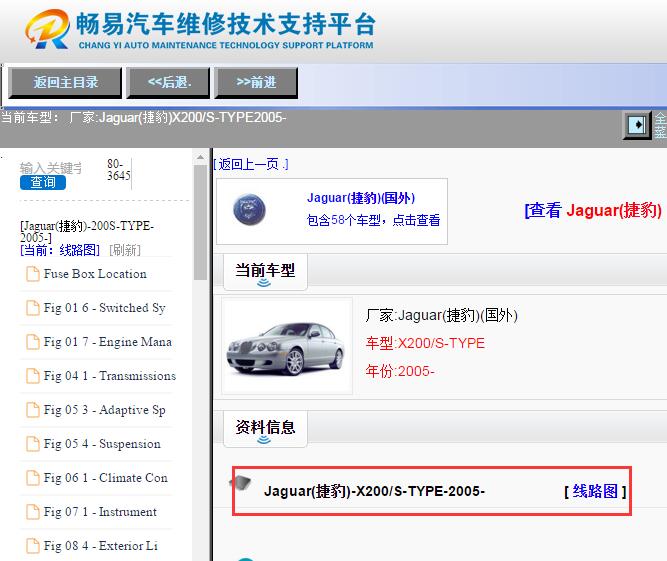Toggle the panel arrow icon at right

[x=637, y=125]
